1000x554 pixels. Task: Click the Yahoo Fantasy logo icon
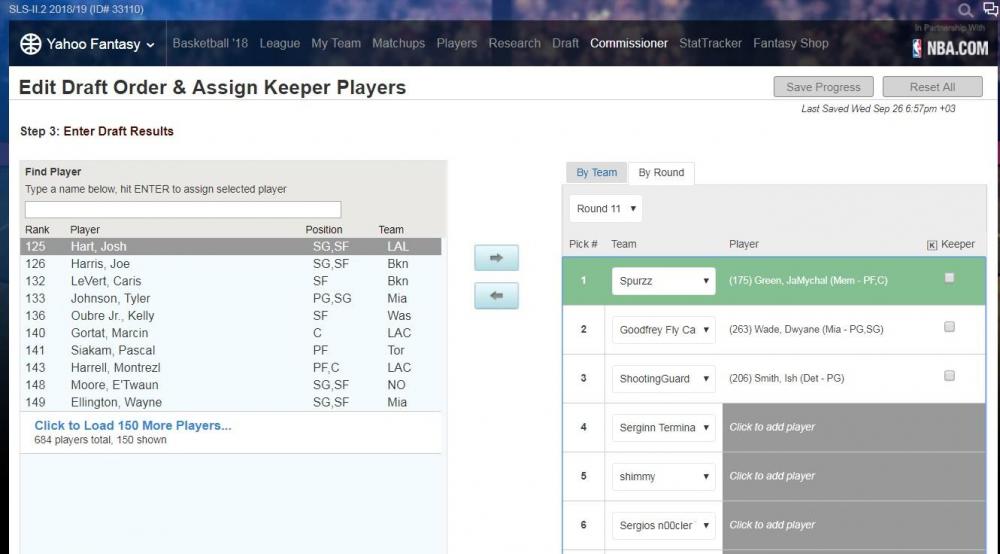tap(31, 44)
